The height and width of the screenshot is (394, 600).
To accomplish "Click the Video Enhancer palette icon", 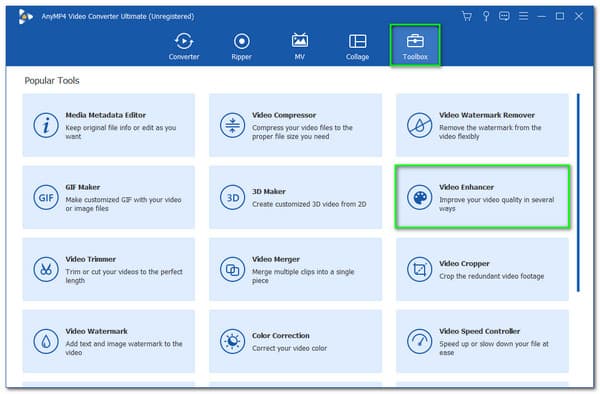I will tap(419, 197).
